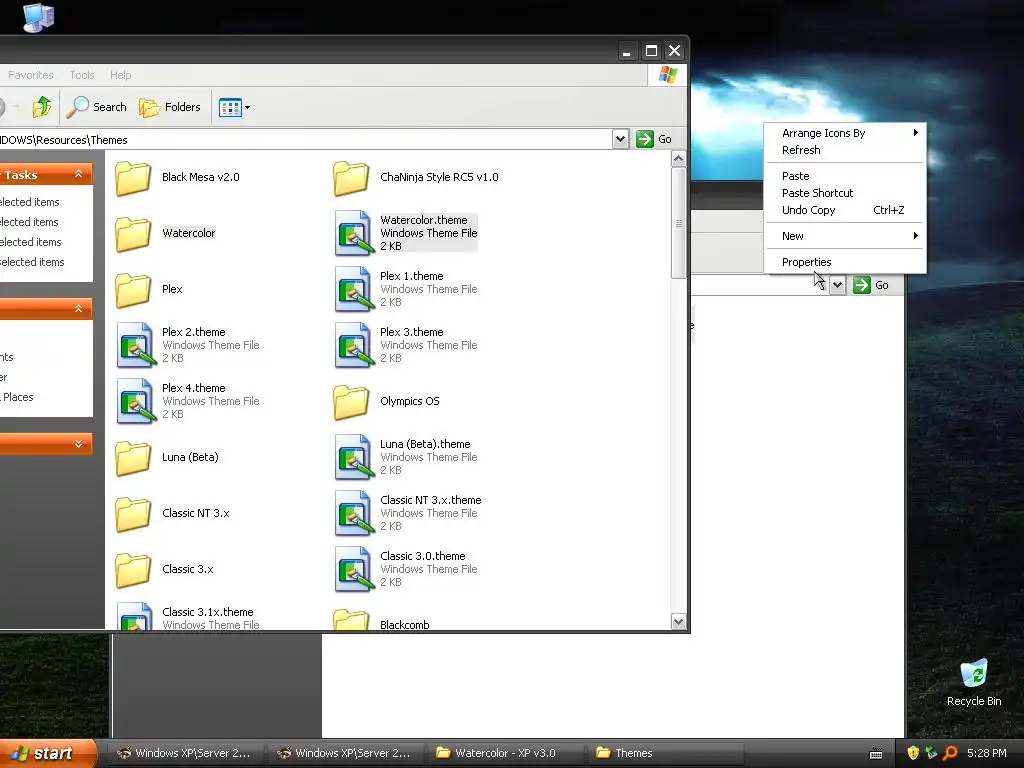
Task: Click the 5:28 PM clock
Action: (986, 753)
